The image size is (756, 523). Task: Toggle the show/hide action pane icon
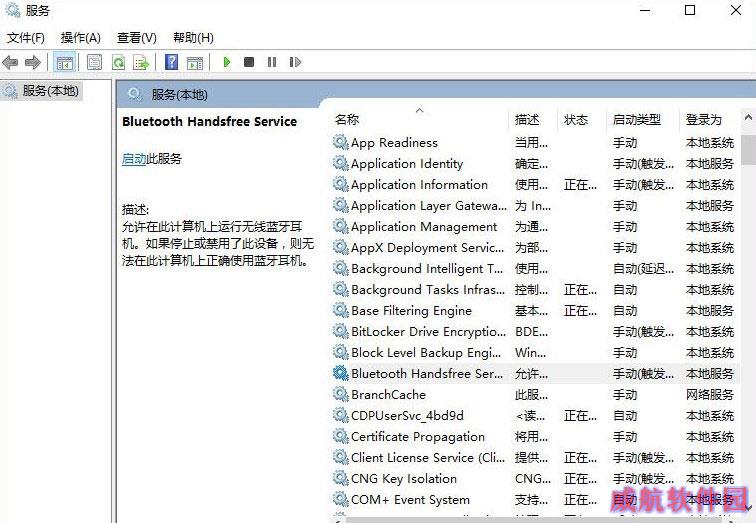(x=195, y=62)
